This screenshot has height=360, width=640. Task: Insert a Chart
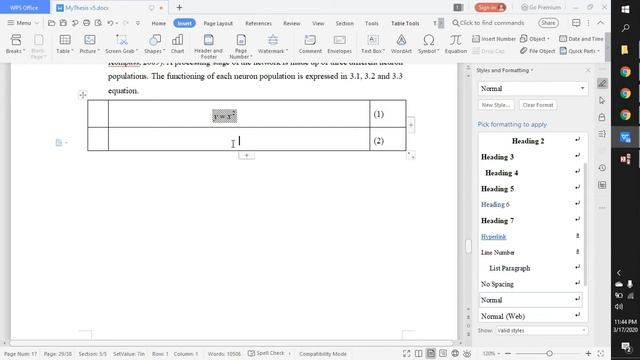click(178, 44)
